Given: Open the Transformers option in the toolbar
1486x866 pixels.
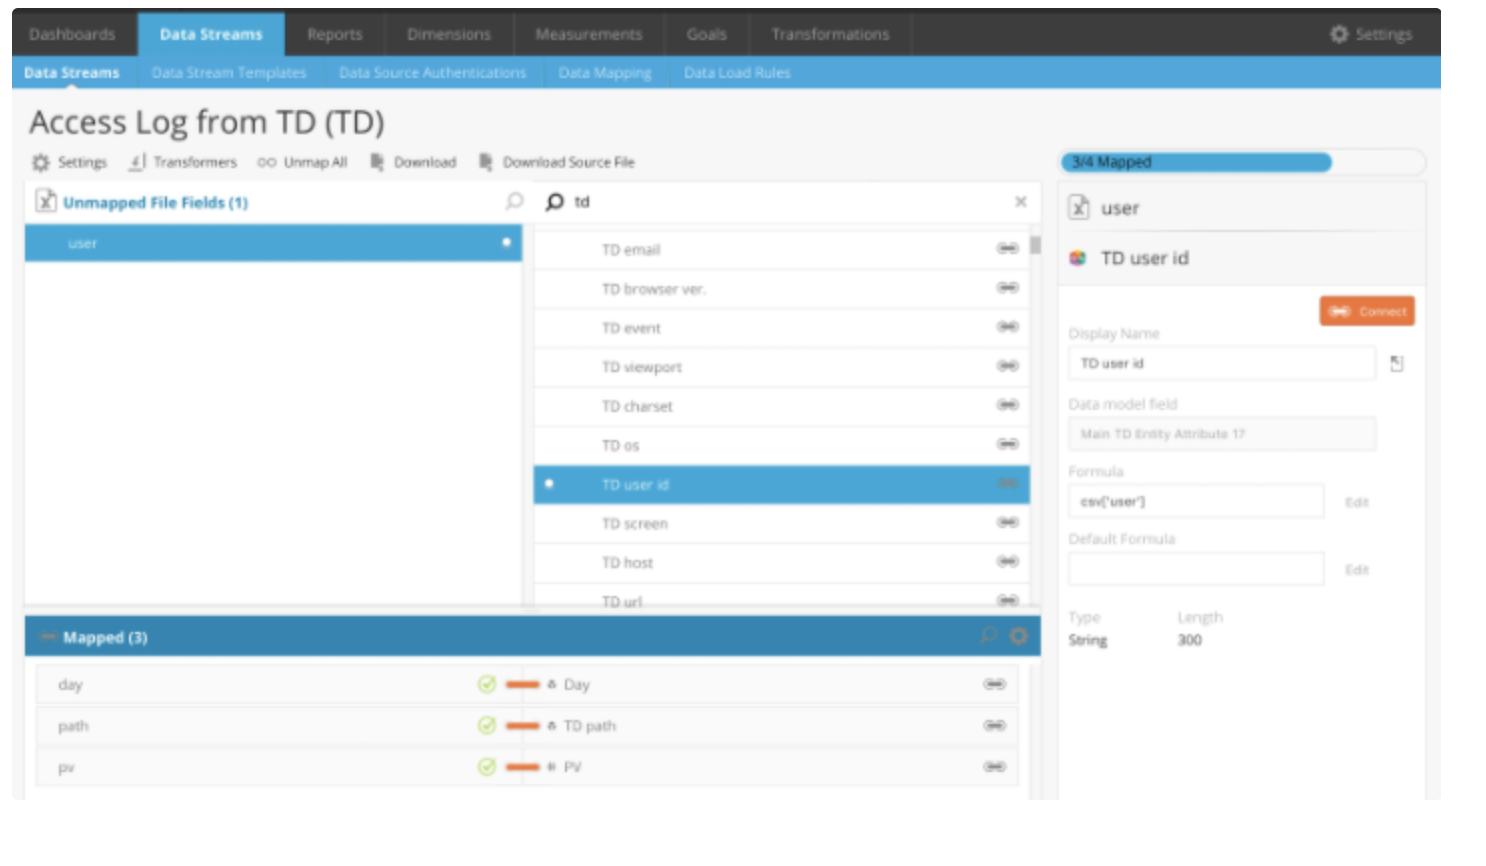Looking at the screenshot, I should 184,162.
